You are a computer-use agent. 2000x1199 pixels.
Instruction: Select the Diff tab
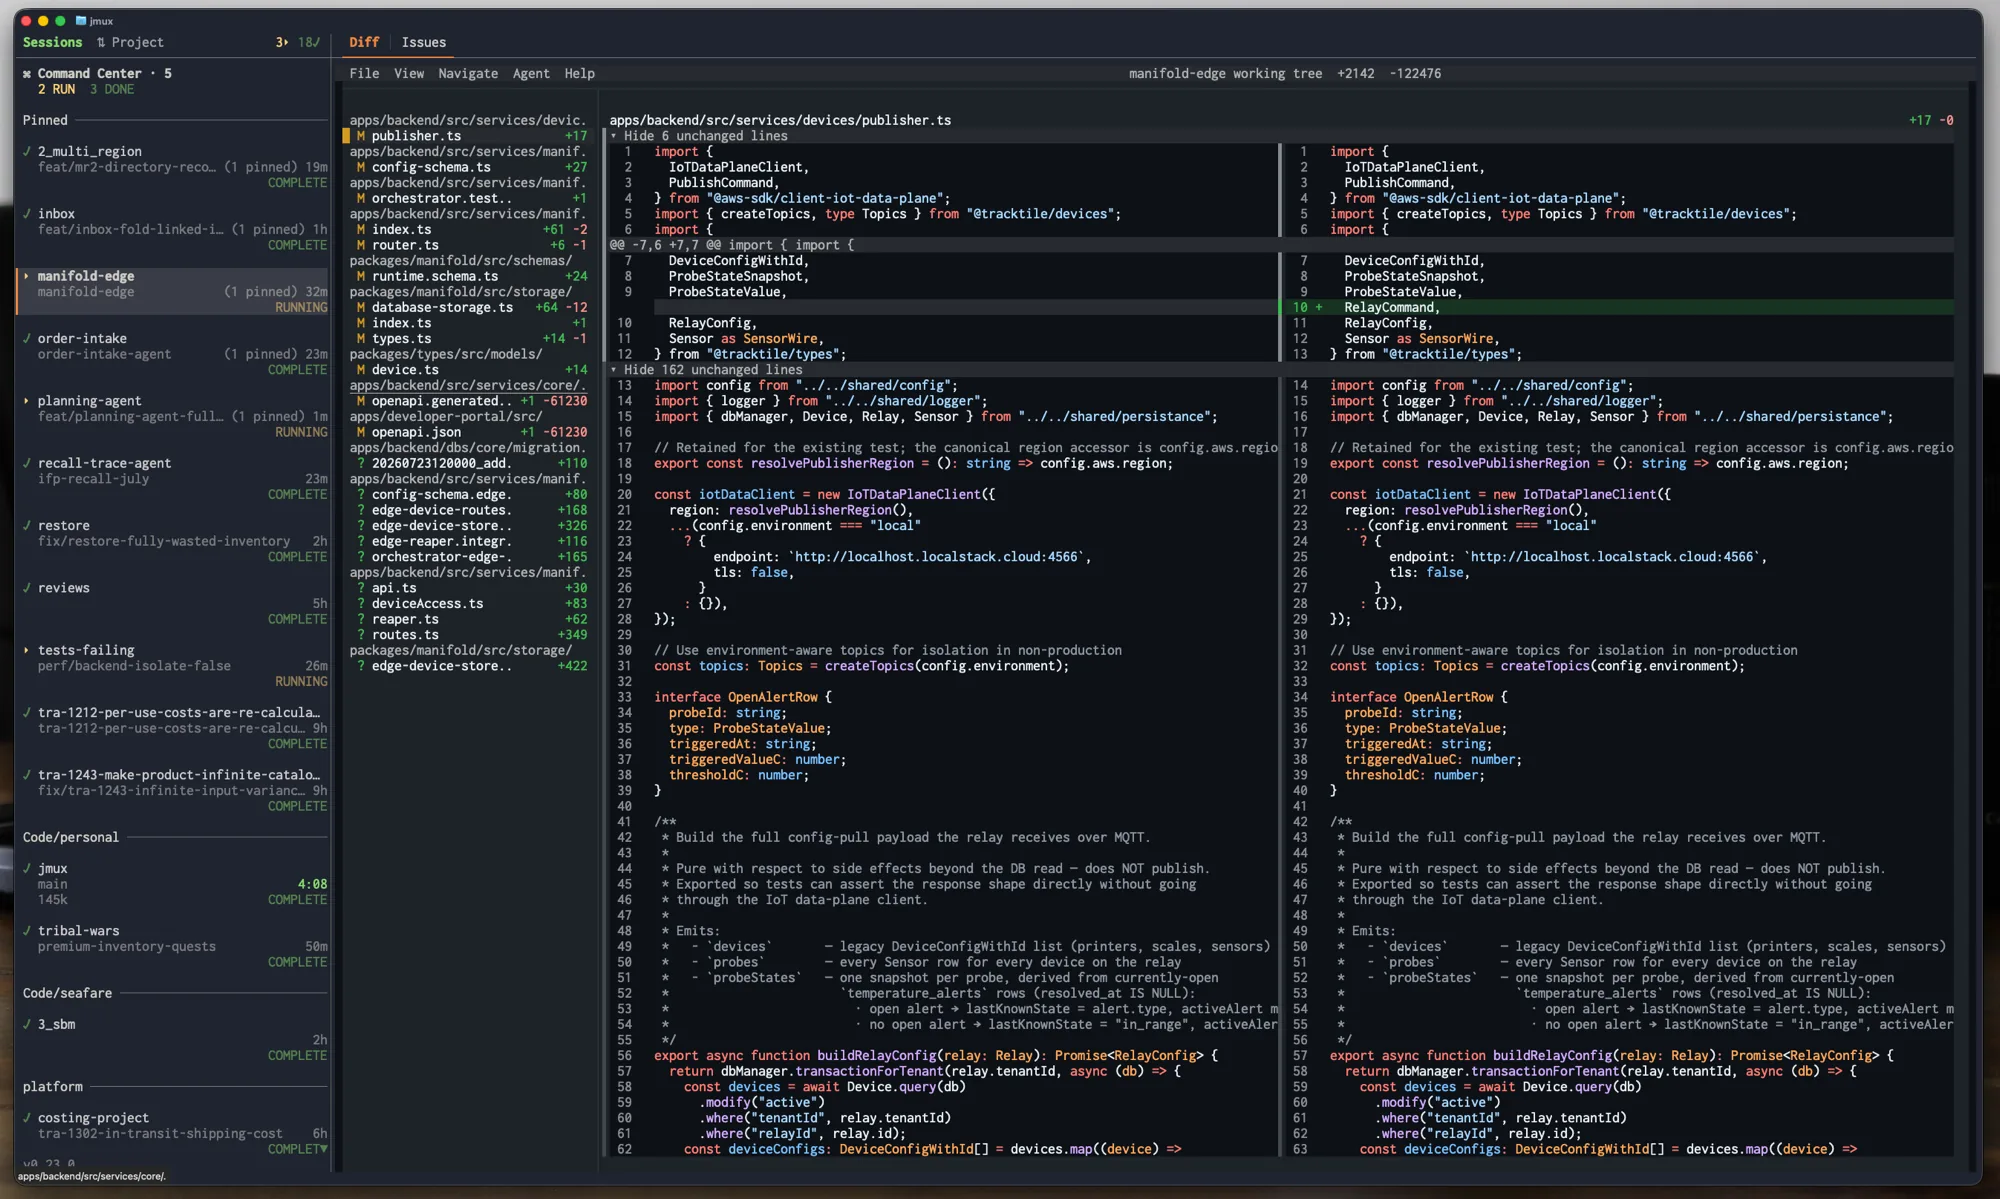pyautogui.click(x=364, y=42)
